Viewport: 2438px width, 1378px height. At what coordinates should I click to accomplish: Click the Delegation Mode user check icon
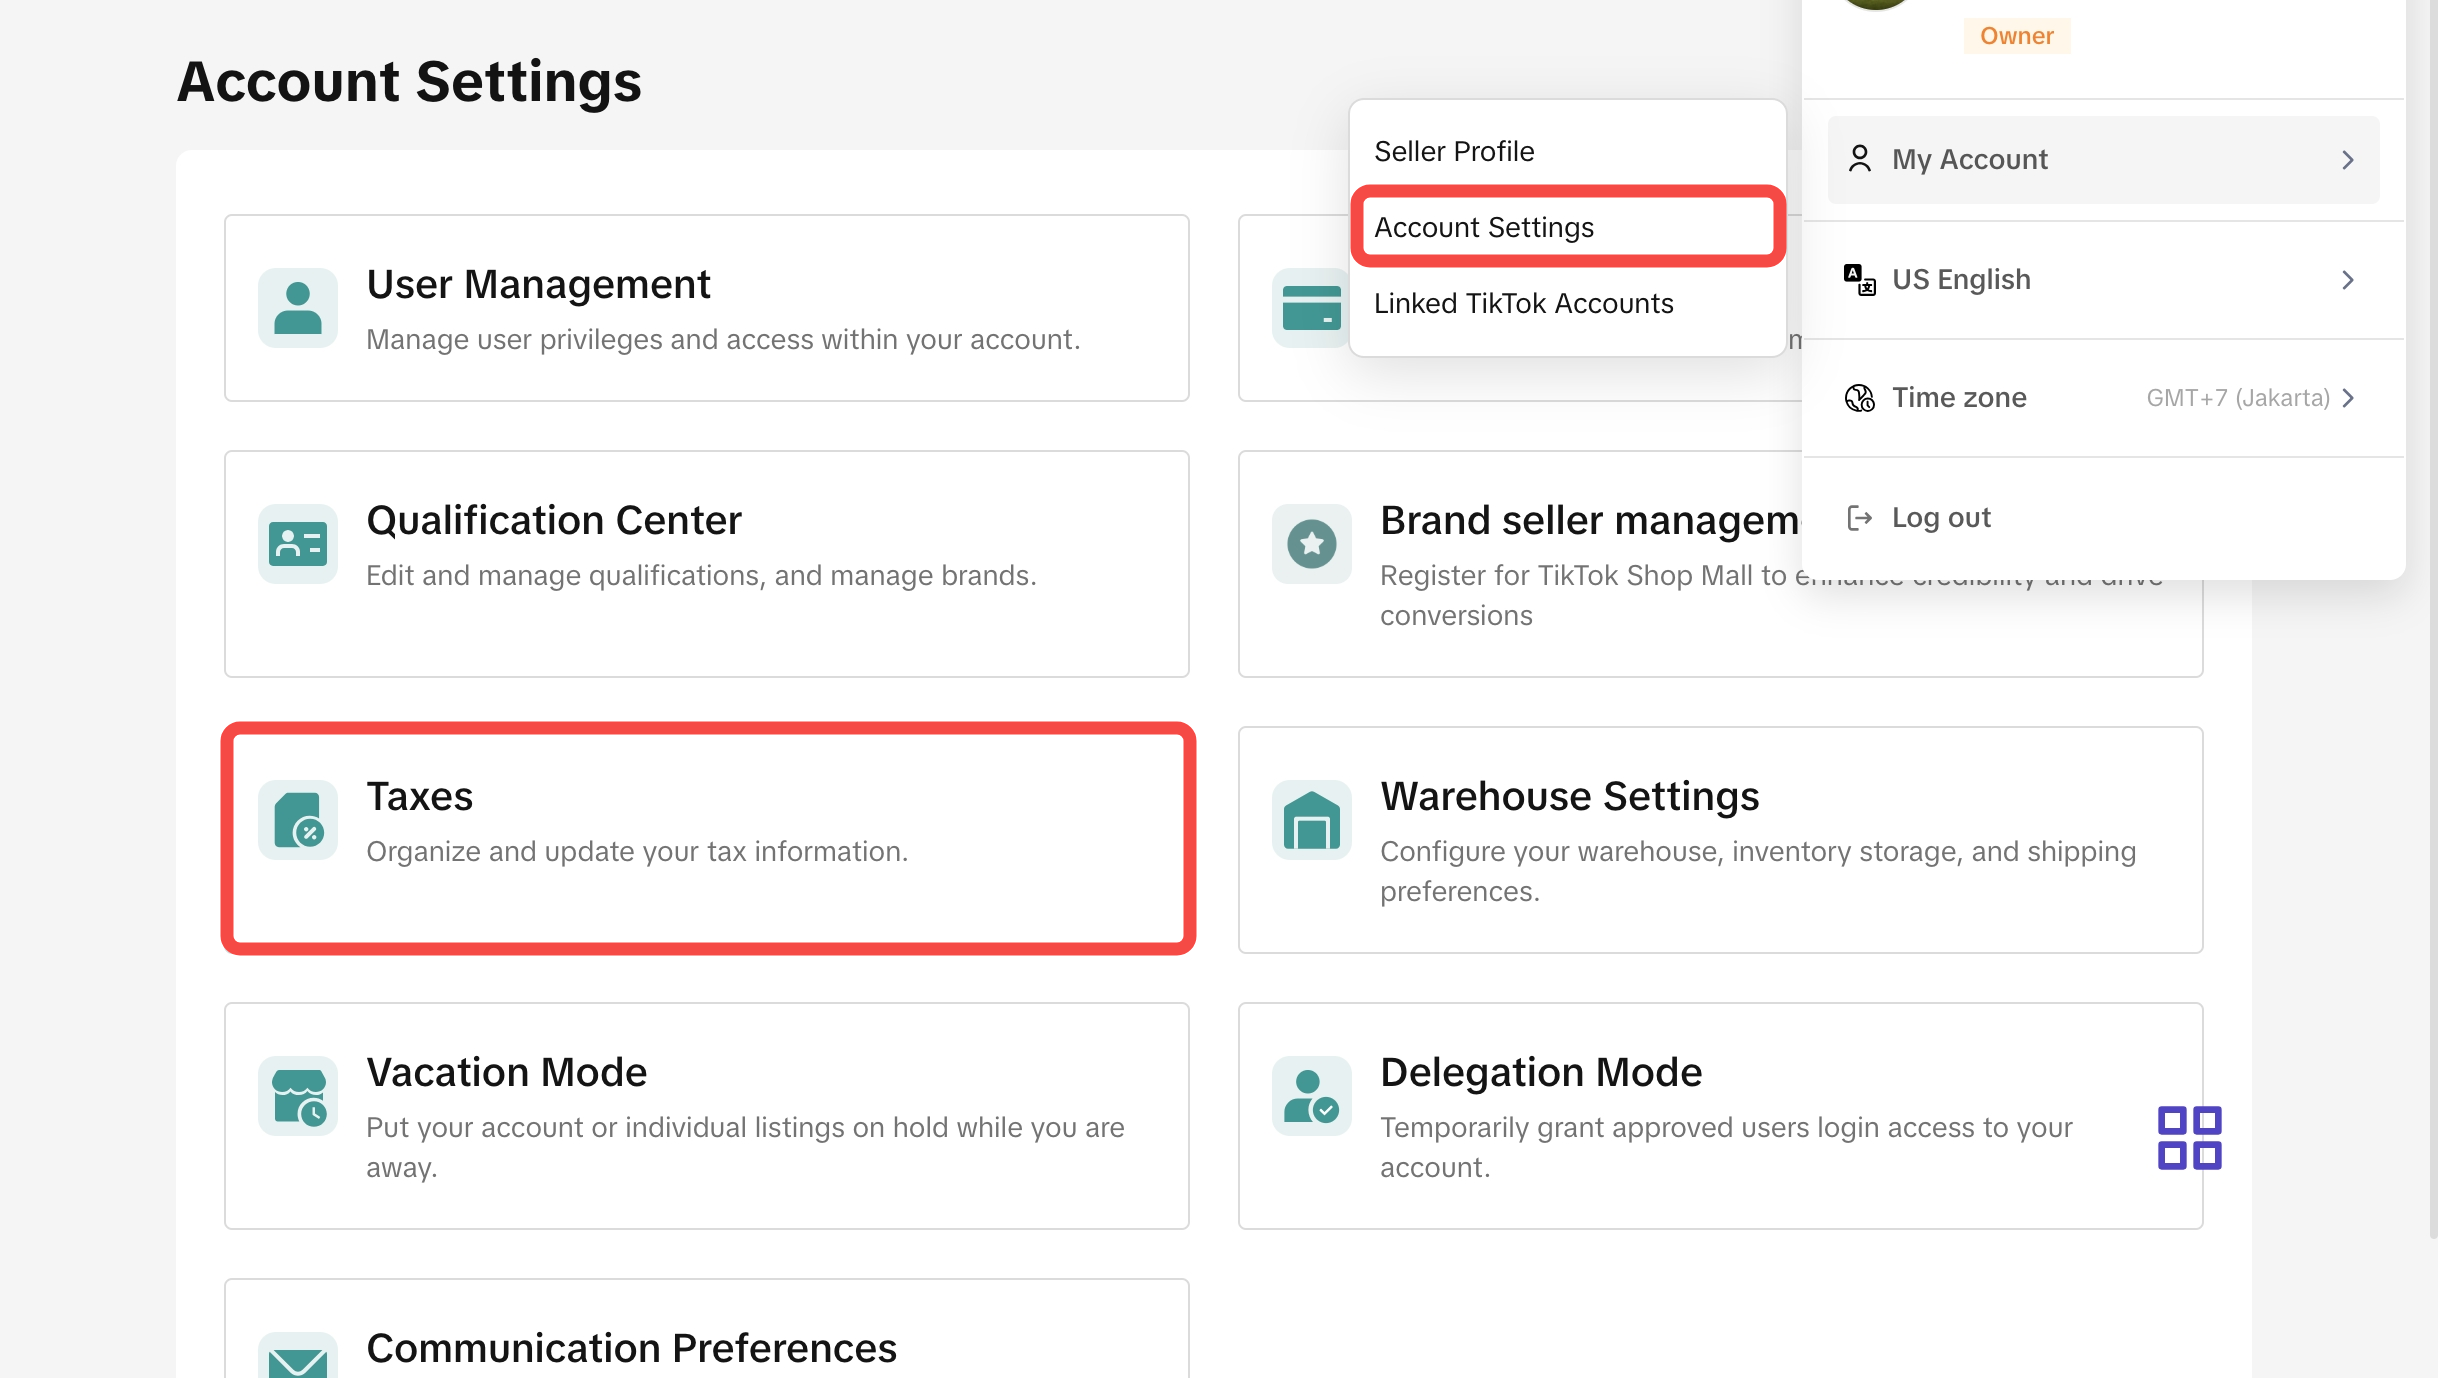point(1312,1096)
